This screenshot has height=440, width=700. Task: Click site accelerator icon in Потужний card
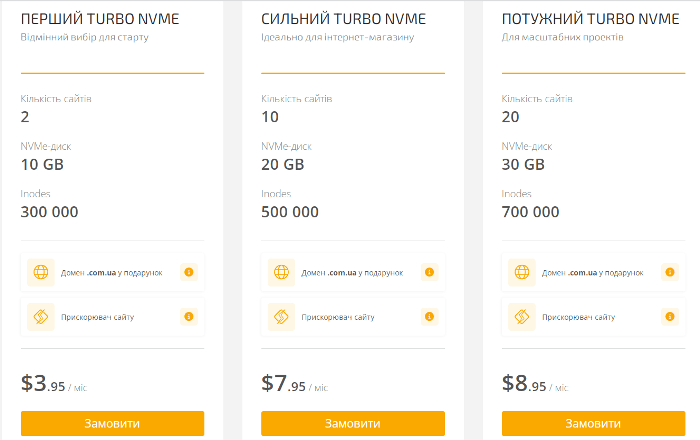(x=522, y=317)
